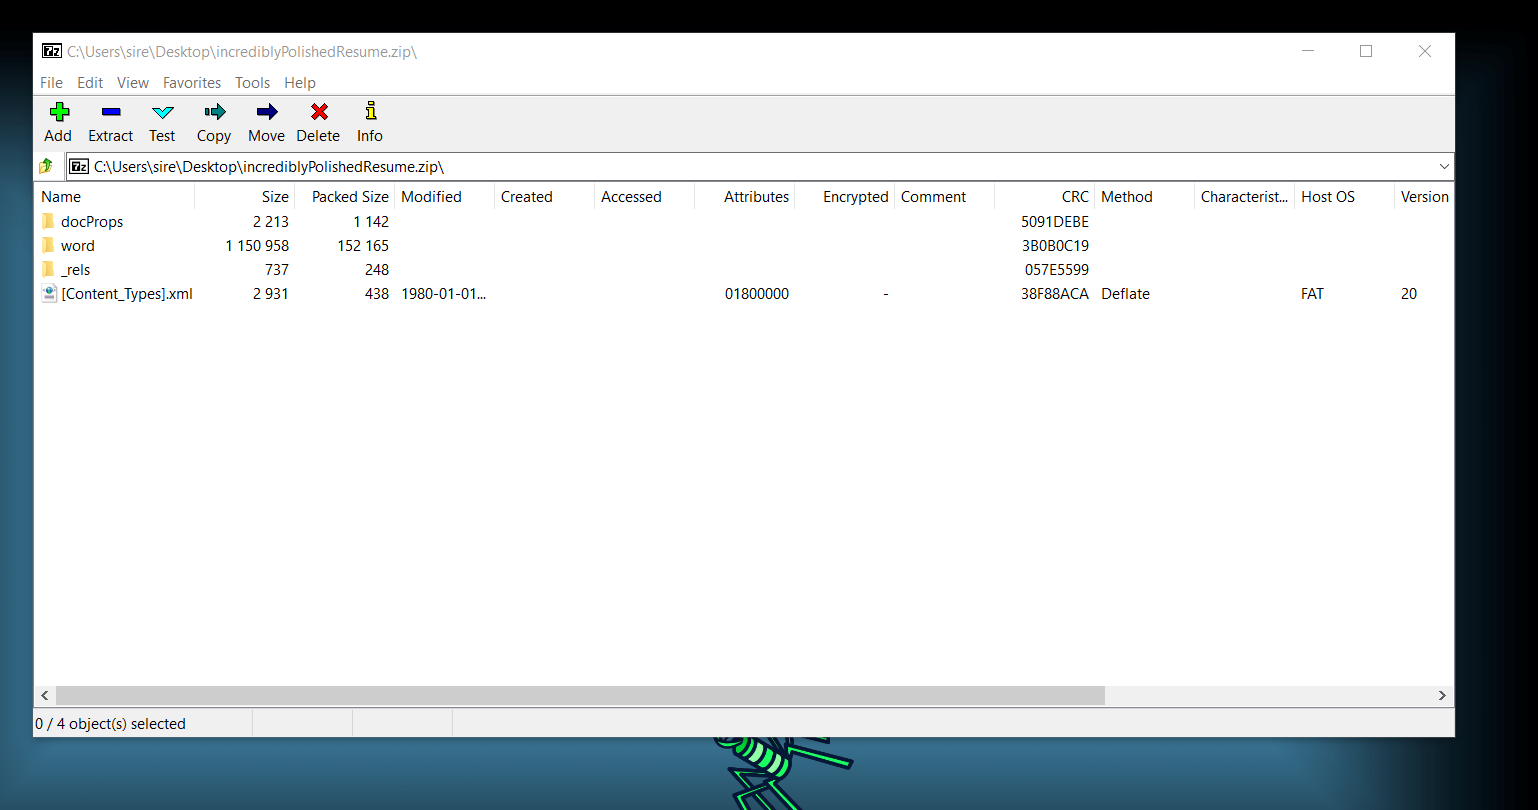Sort by the Method column header
1538x810 pixels.
tap(1145, 197)
